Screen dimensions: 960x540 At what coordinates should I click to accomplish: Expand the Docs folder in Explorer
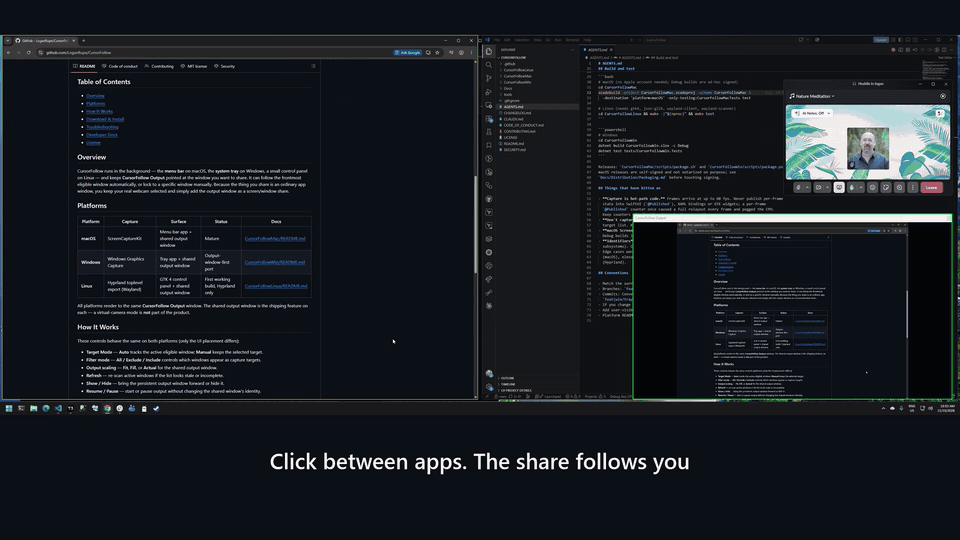[508, 88]
